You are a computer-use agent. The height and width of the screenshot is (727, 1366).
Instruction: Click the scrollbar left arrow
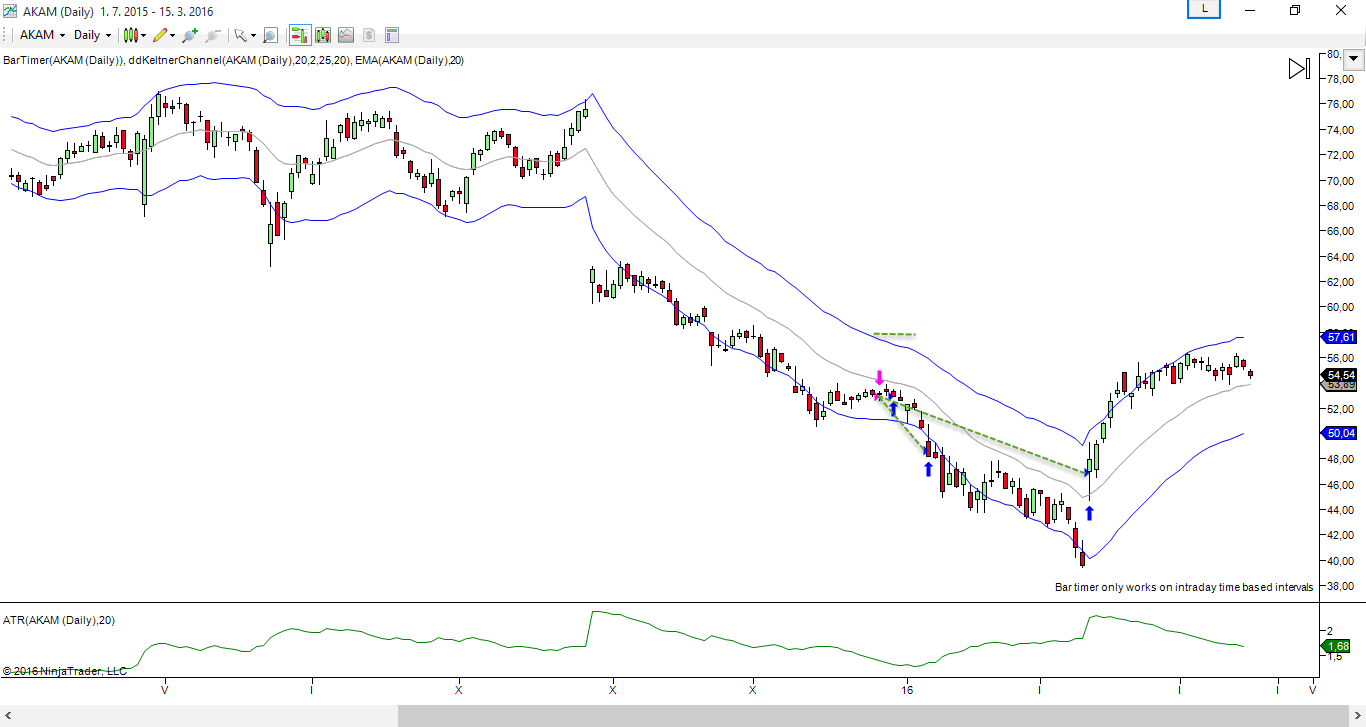(x=8, y=716)
